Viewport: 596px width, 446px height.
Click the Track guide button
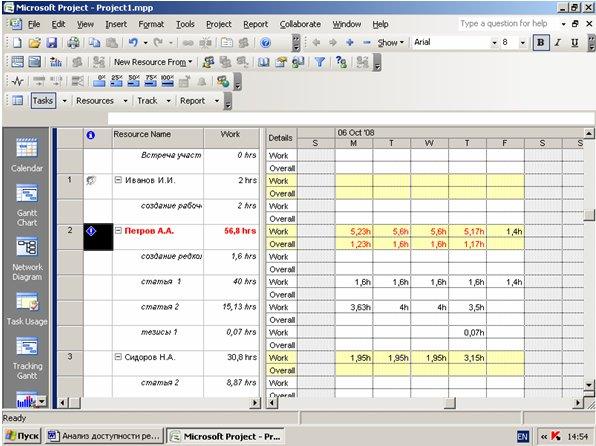[x=147, y=101]
